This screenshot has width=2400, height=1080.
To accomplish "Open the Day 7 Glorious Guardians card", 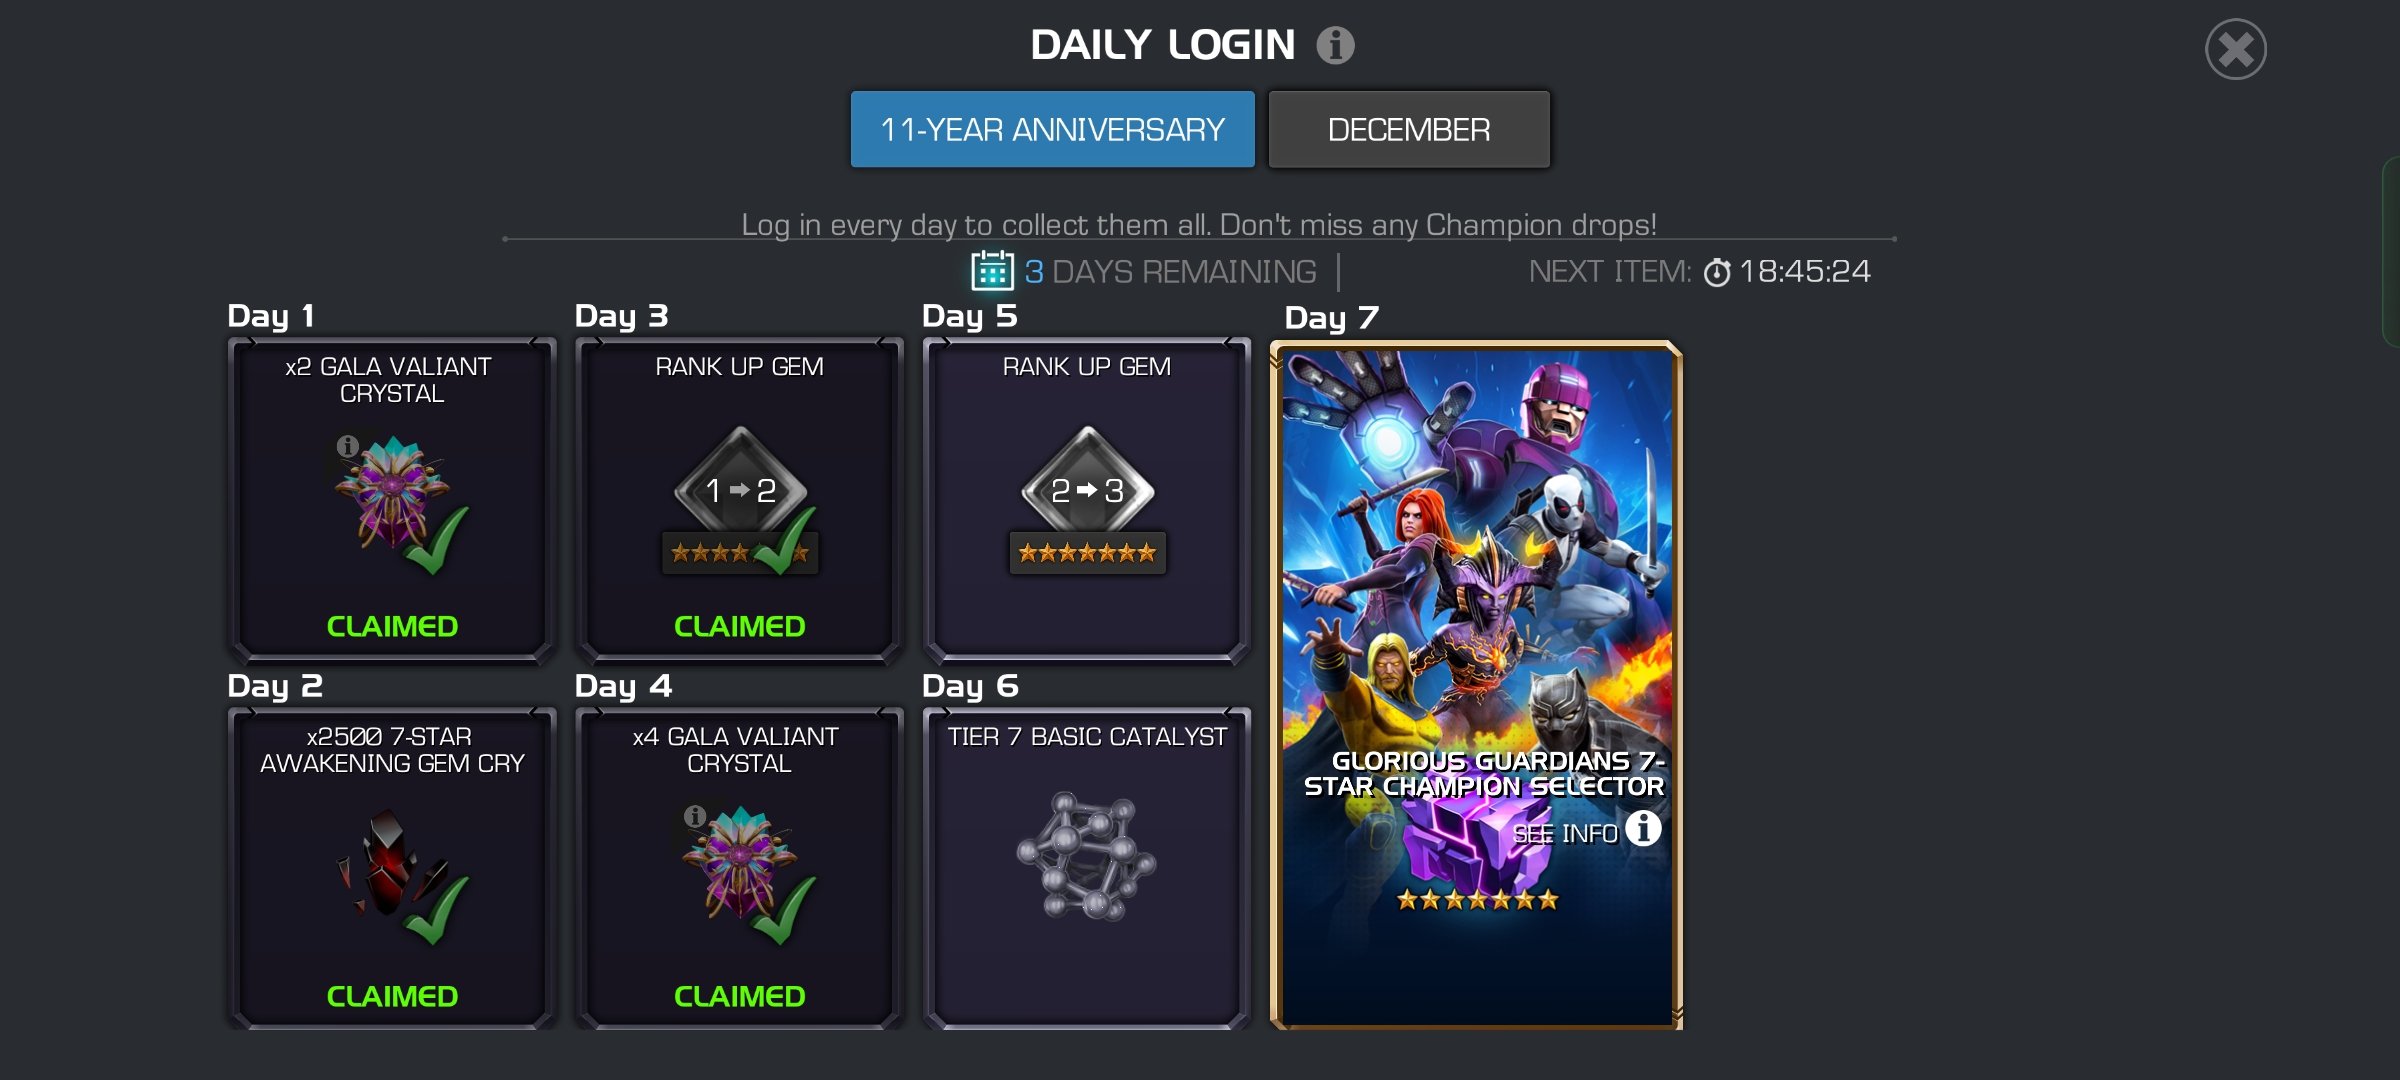I will coord(1476,685).
